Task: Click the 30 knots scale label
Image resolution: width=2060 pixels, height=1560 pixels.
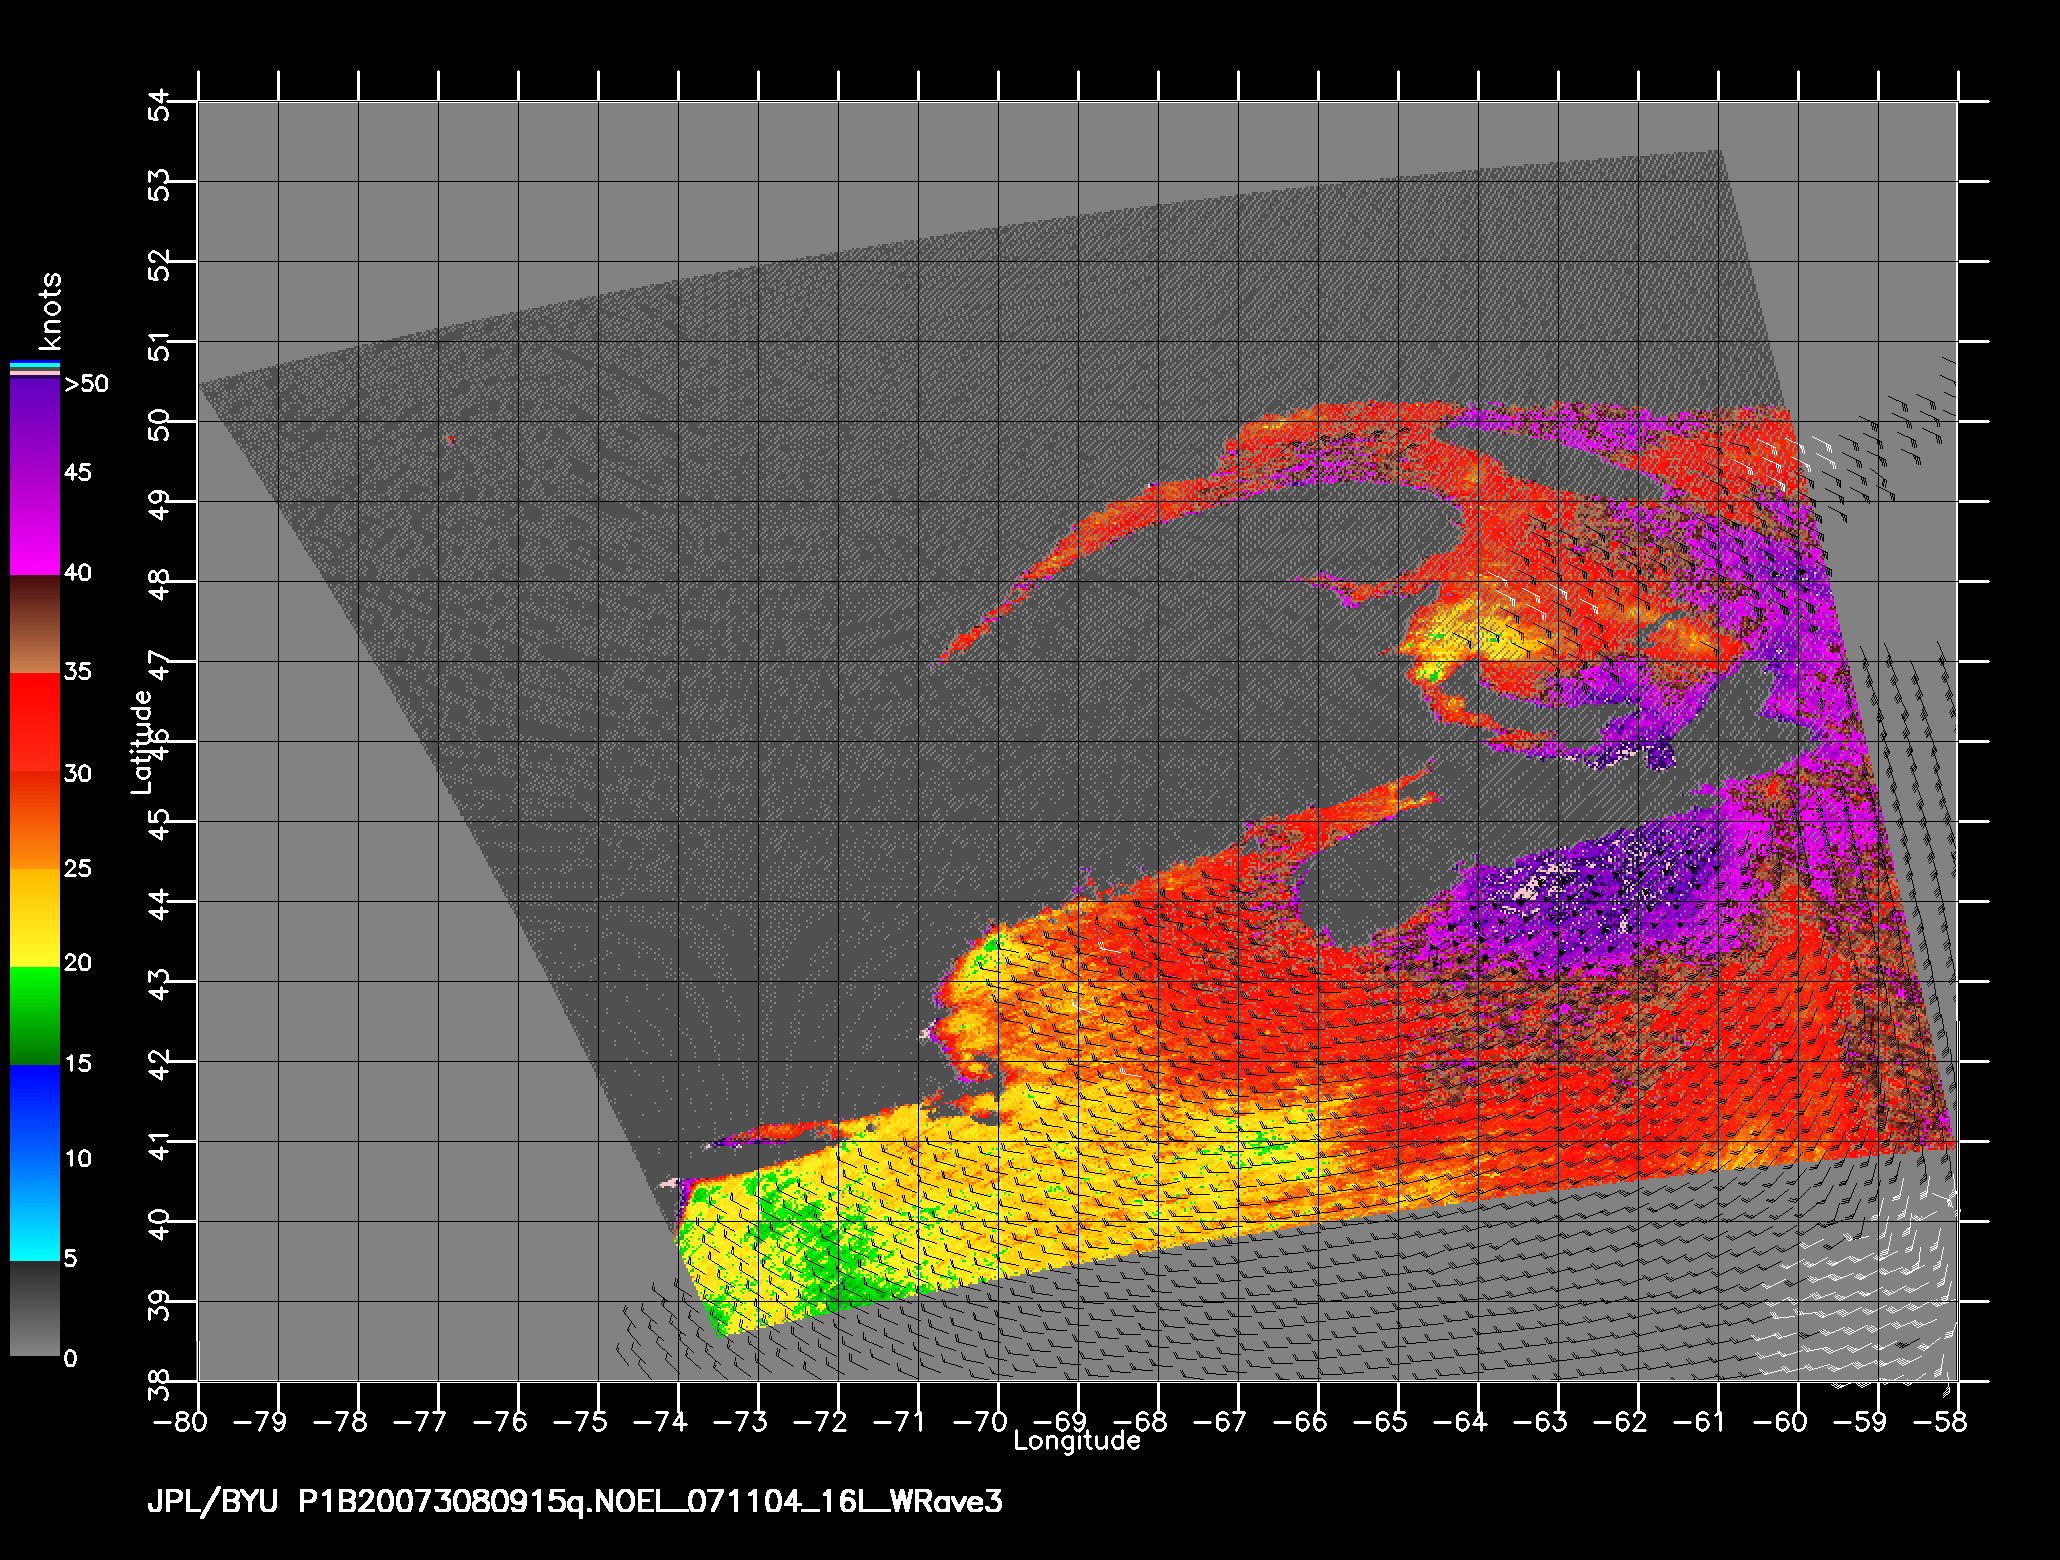Action: point(77,774)
